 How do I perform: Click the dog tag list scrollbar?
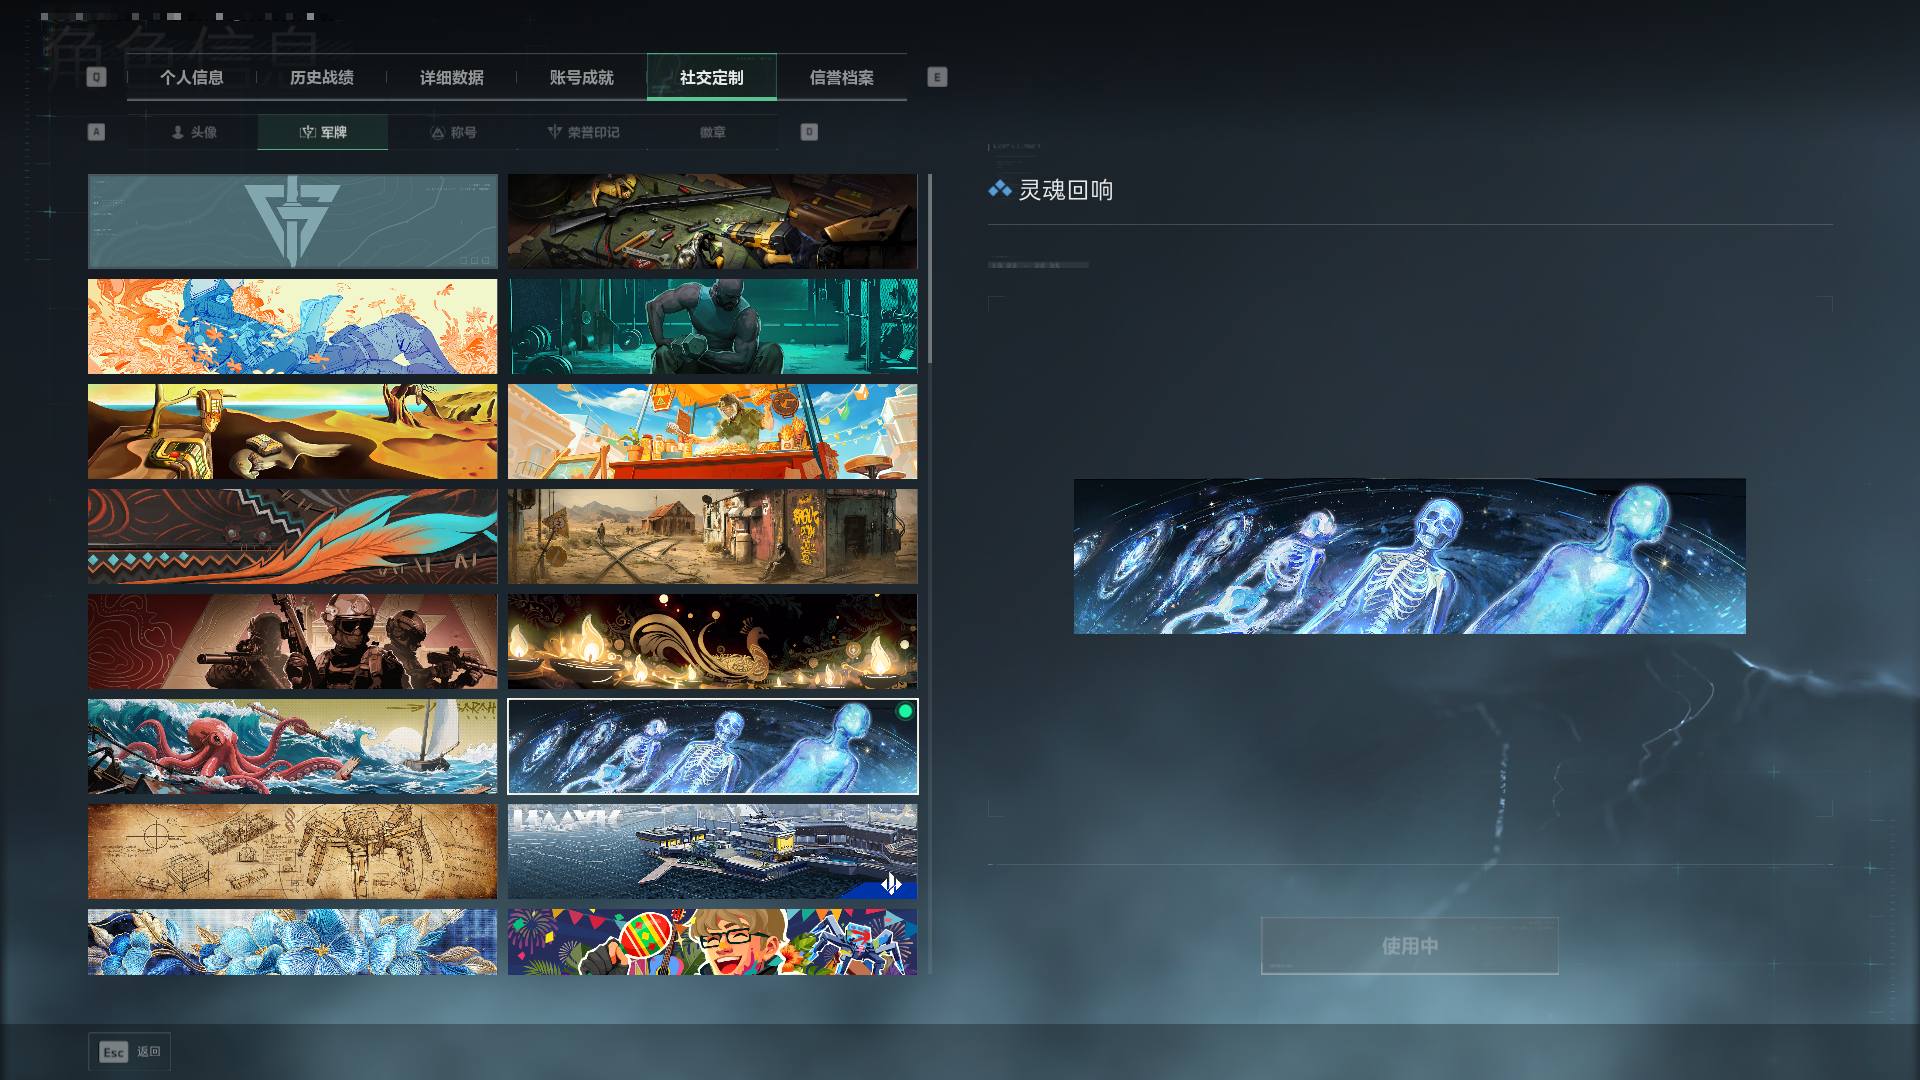click(929, 269)
